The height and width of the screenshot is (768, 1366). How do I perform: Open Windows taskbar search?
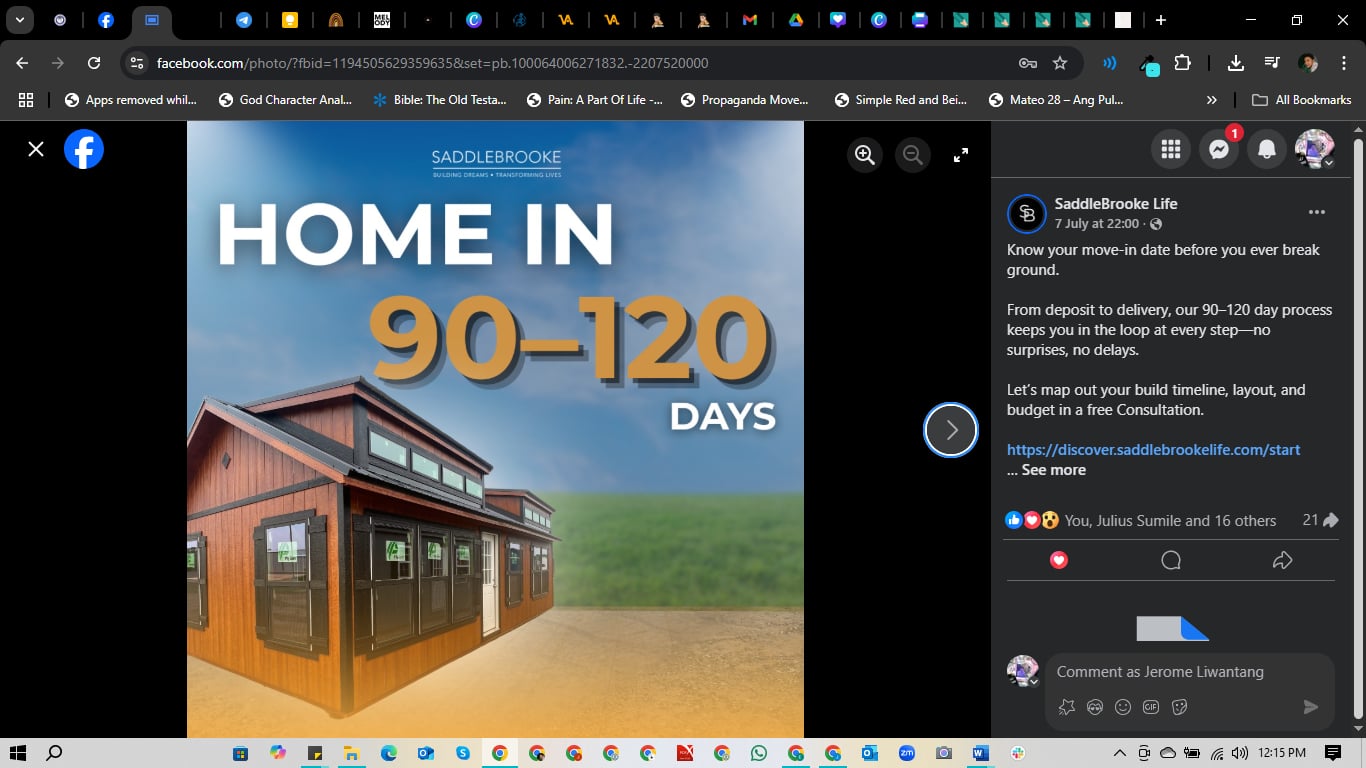(55, 753)
